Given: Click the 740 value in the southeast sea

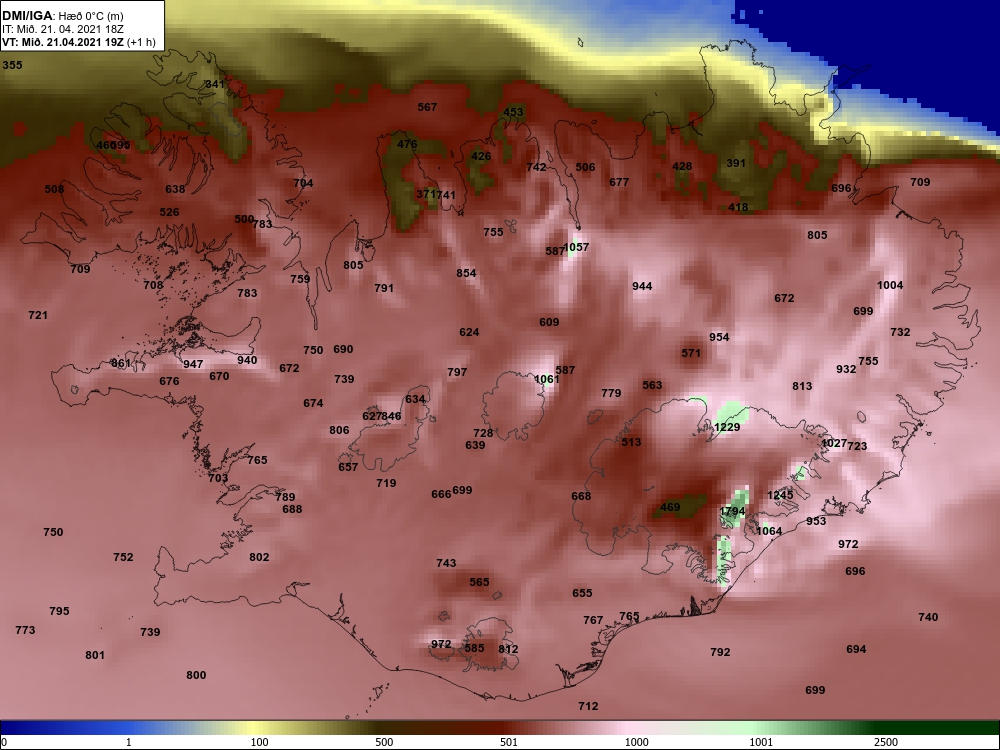Looking at the screenshot, I should [928, 617].
